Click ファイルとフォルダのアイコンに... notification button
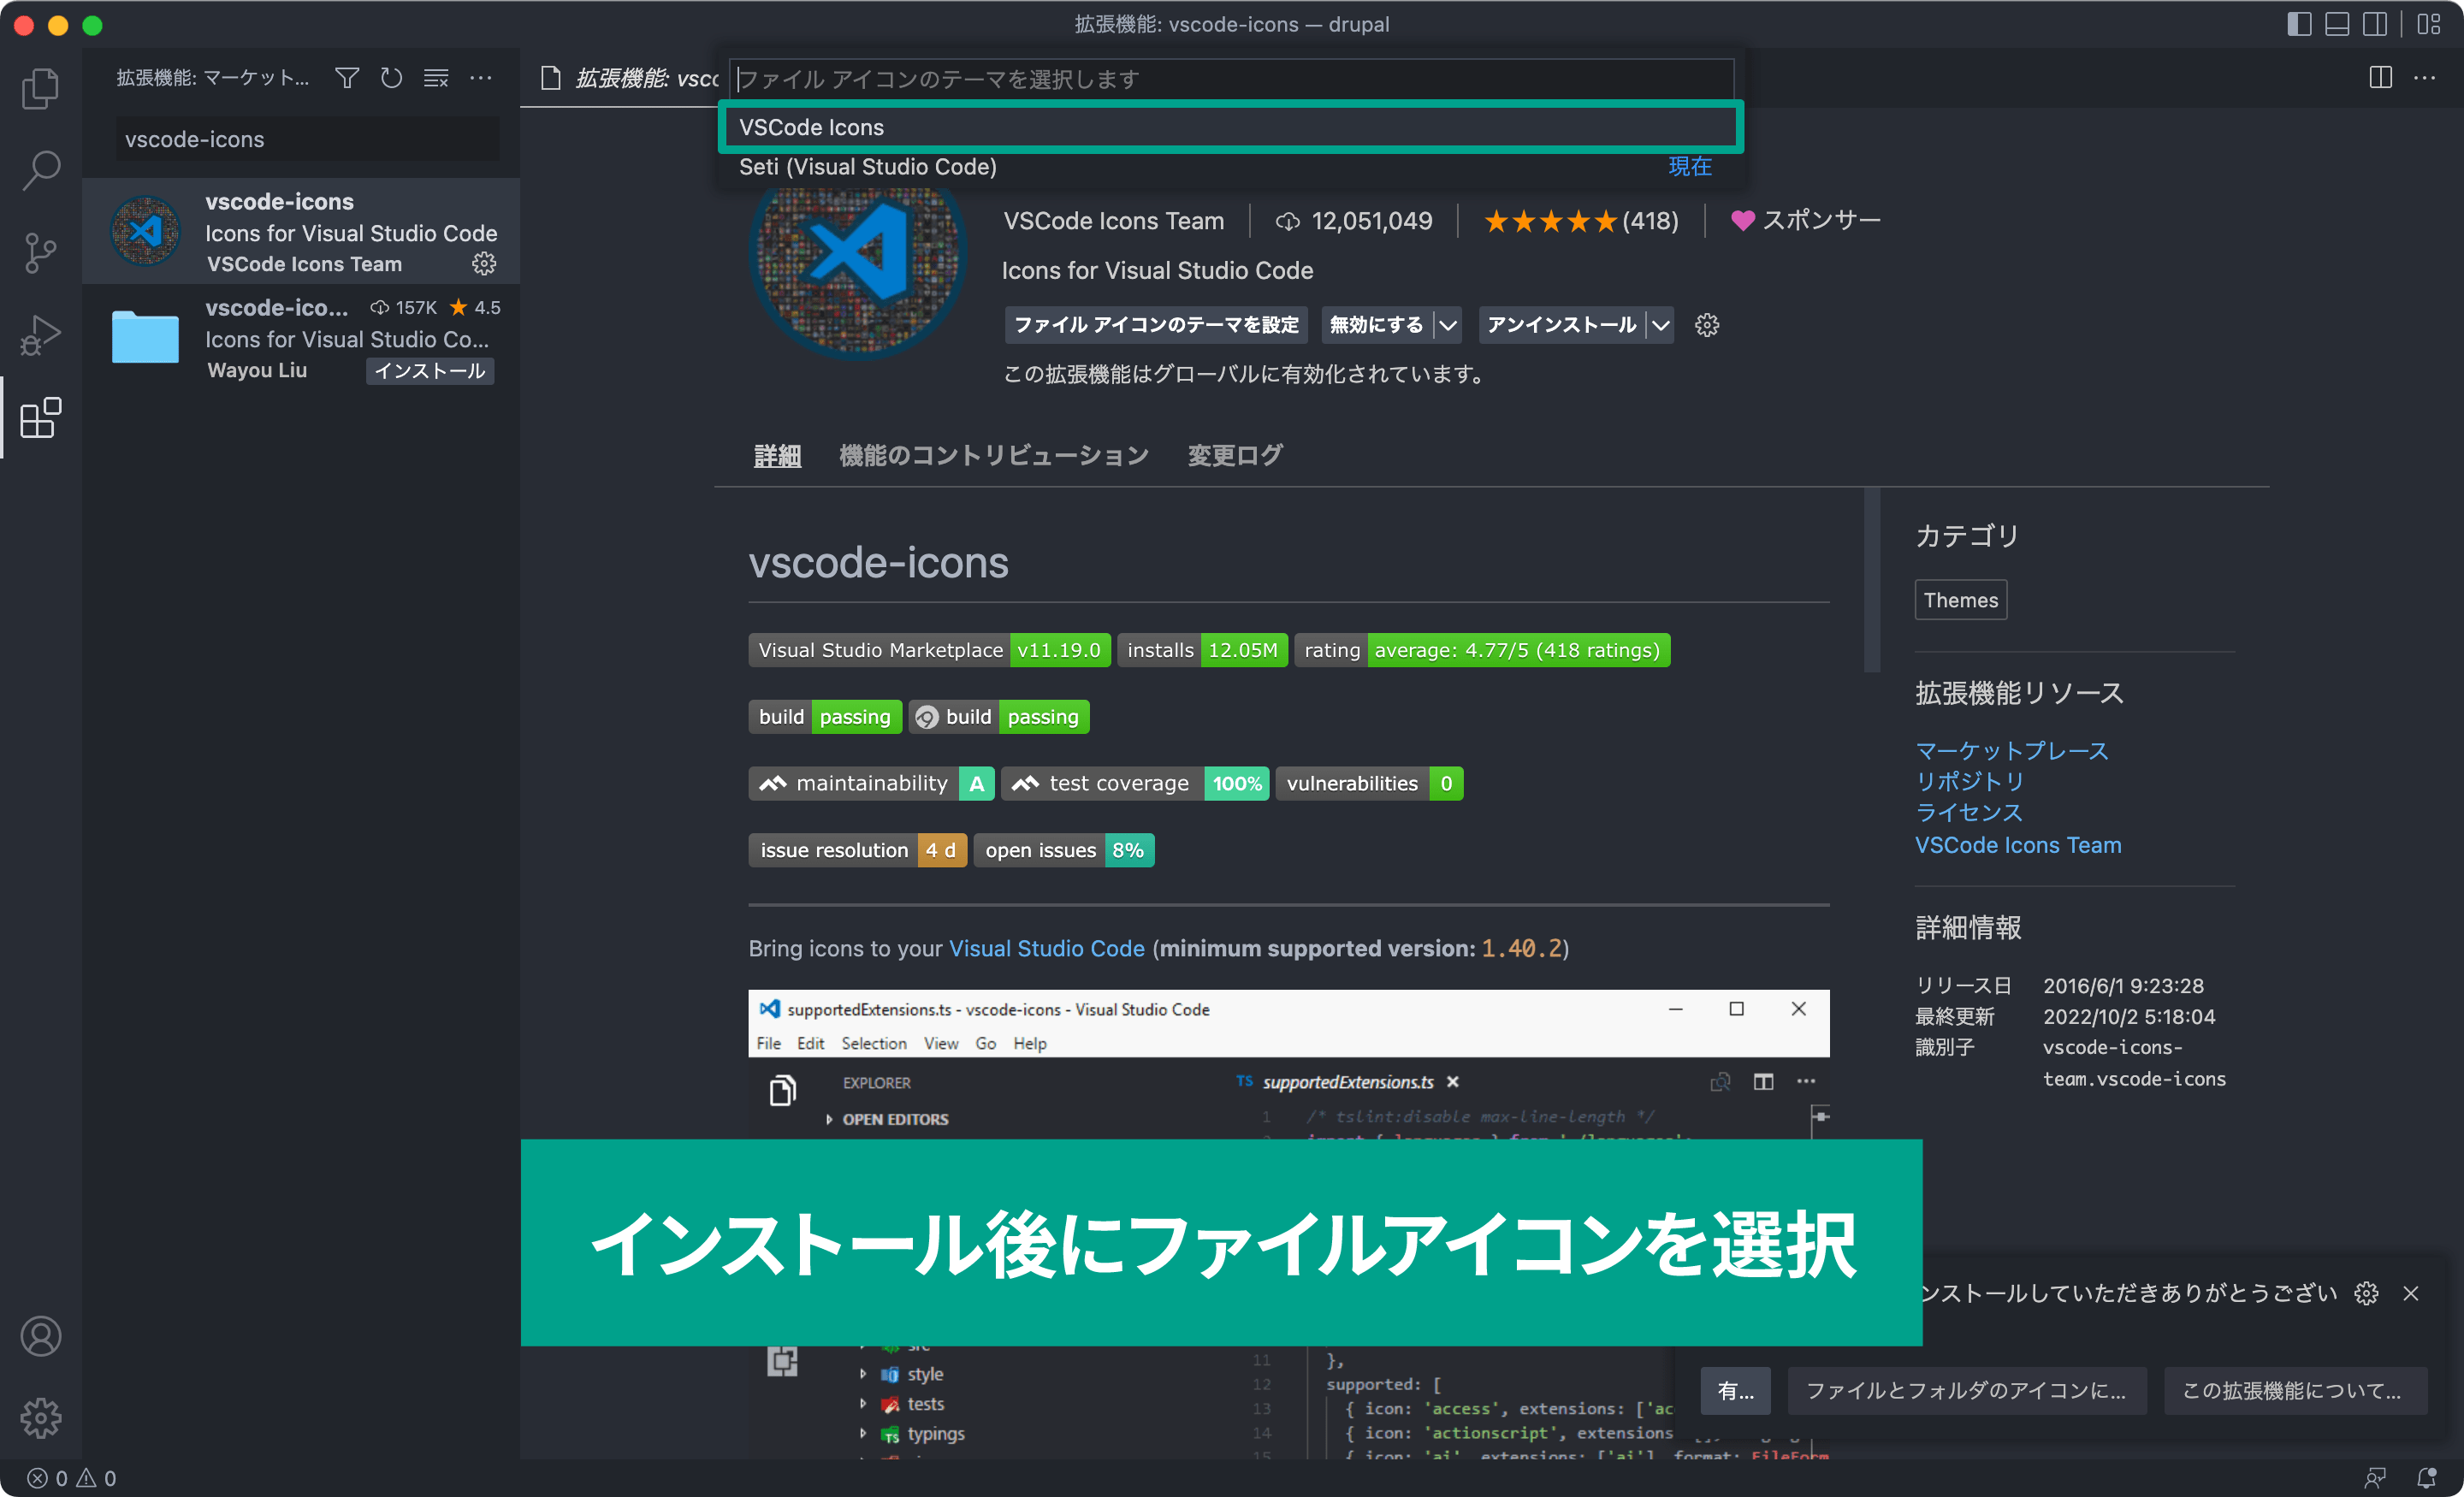2464x1497 pixels. coord(1966,1391)
